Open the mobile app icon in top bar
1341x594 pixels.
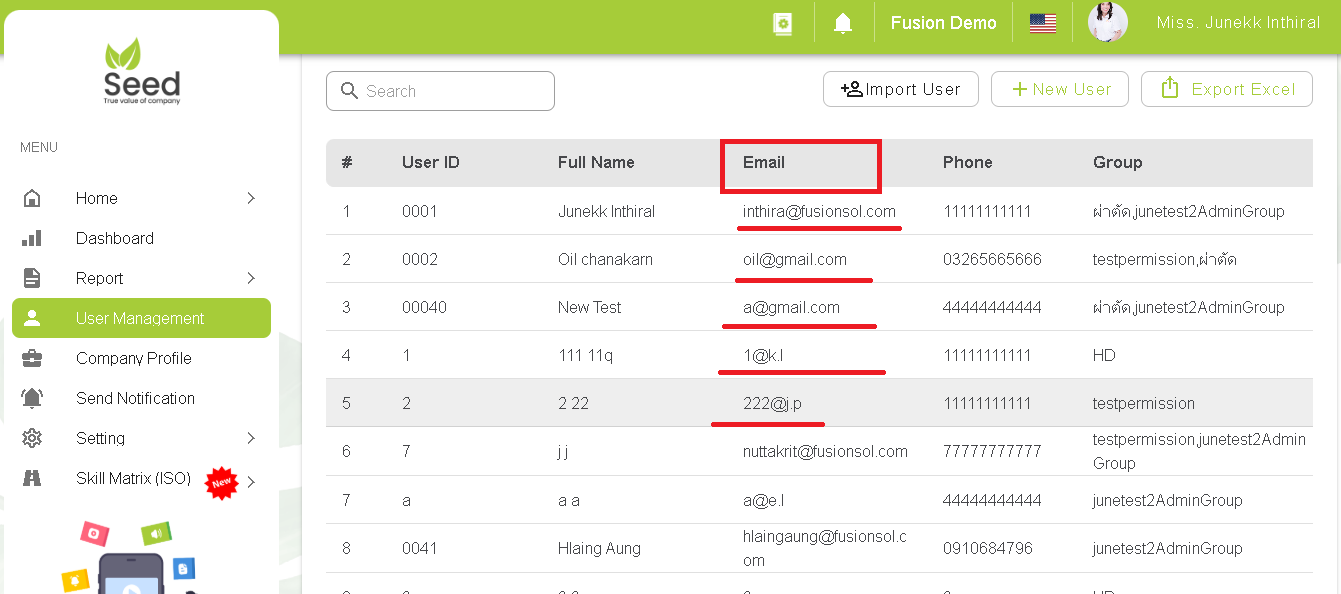coord(783,22)
